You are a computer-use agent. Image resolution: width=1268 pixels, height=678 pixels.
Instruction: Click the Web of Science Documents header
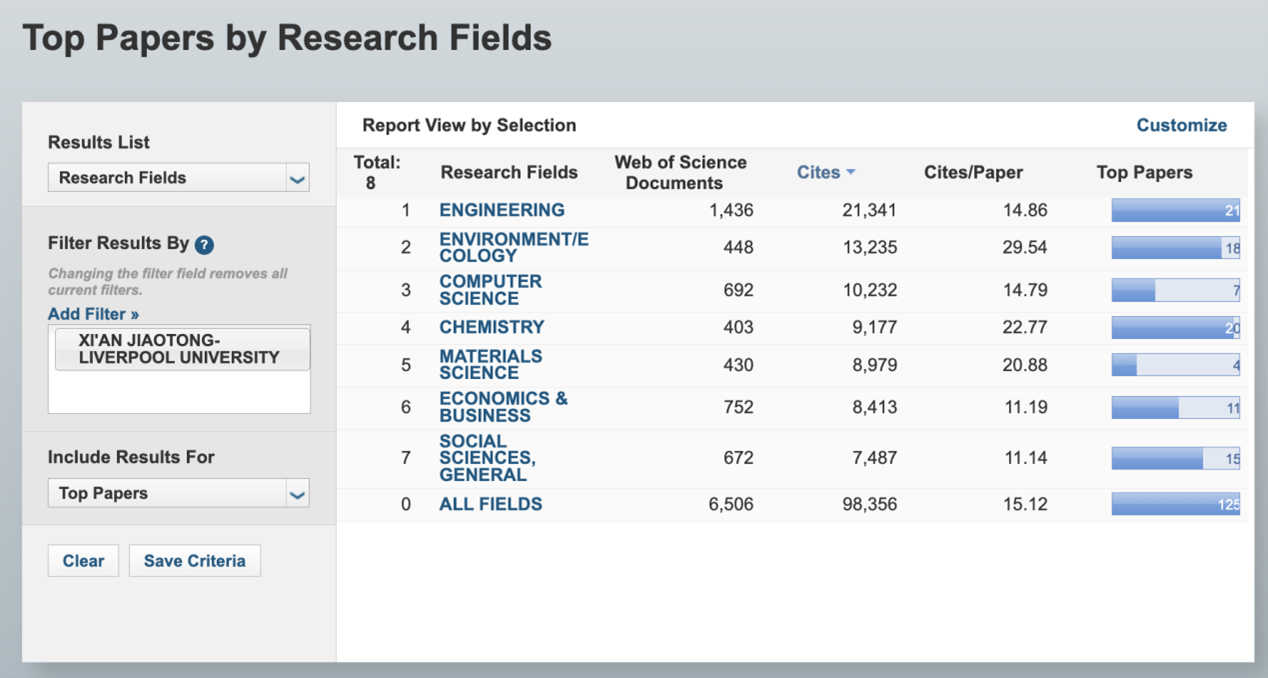(x=680, y=172)
